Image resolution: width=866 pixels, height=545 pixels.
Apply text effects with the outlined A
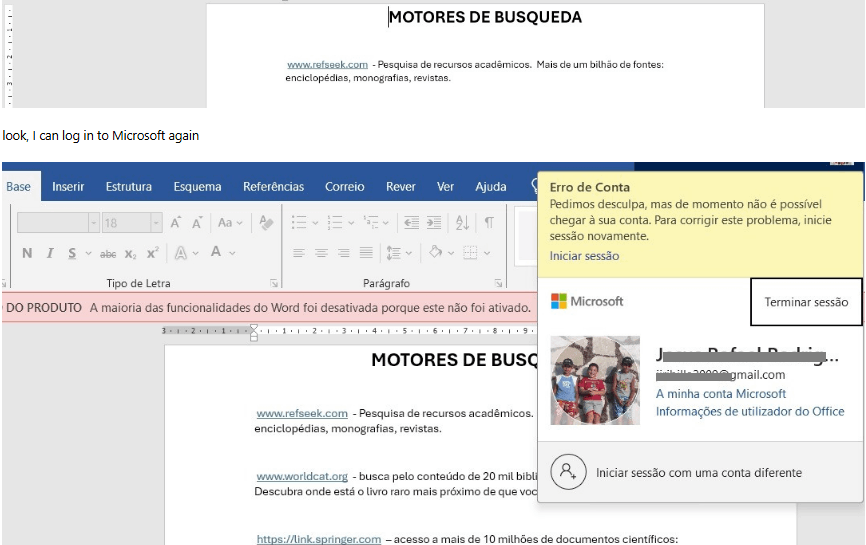click(181, 253)
